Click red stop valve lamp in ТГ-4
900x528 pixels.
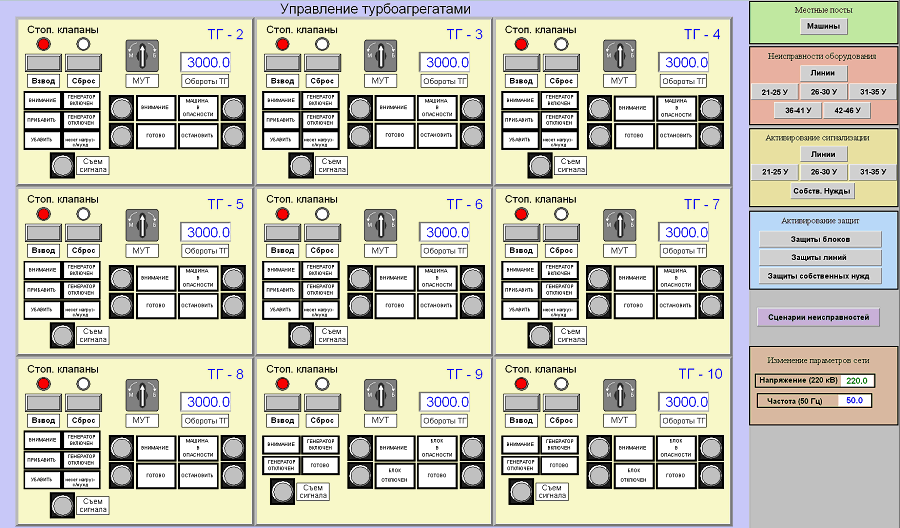click(x=522, y=44)
